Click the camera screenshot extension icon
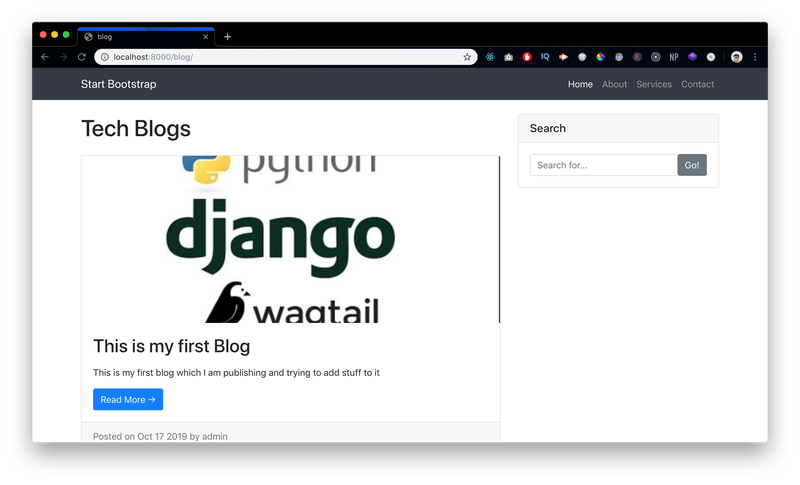Image resolution: width=800 pixels, height=485 pixels. pos(509,57)
